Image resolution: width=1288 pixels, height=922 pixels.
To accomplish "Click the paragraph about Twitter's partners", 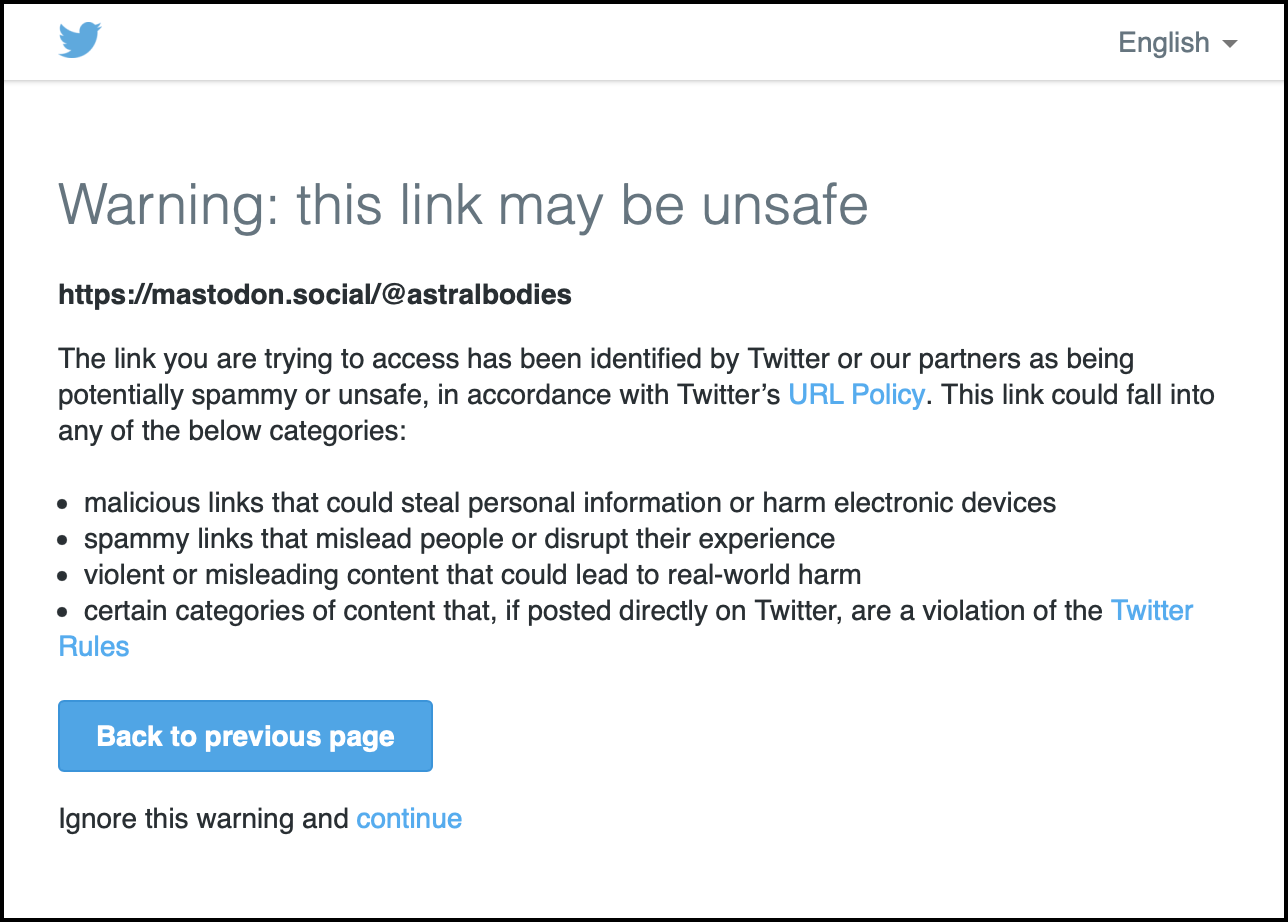I will [637, 394].
